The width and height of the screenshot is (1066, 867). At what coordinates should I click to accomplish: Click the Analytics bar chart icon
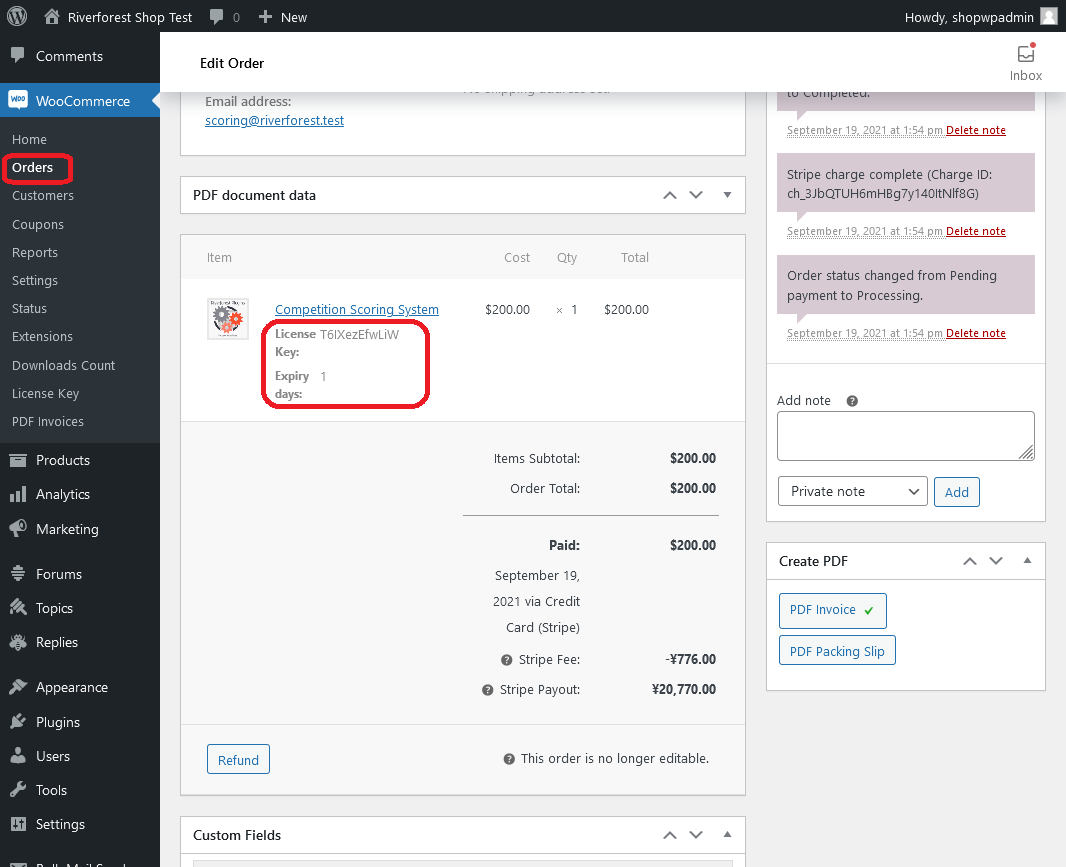18,494
